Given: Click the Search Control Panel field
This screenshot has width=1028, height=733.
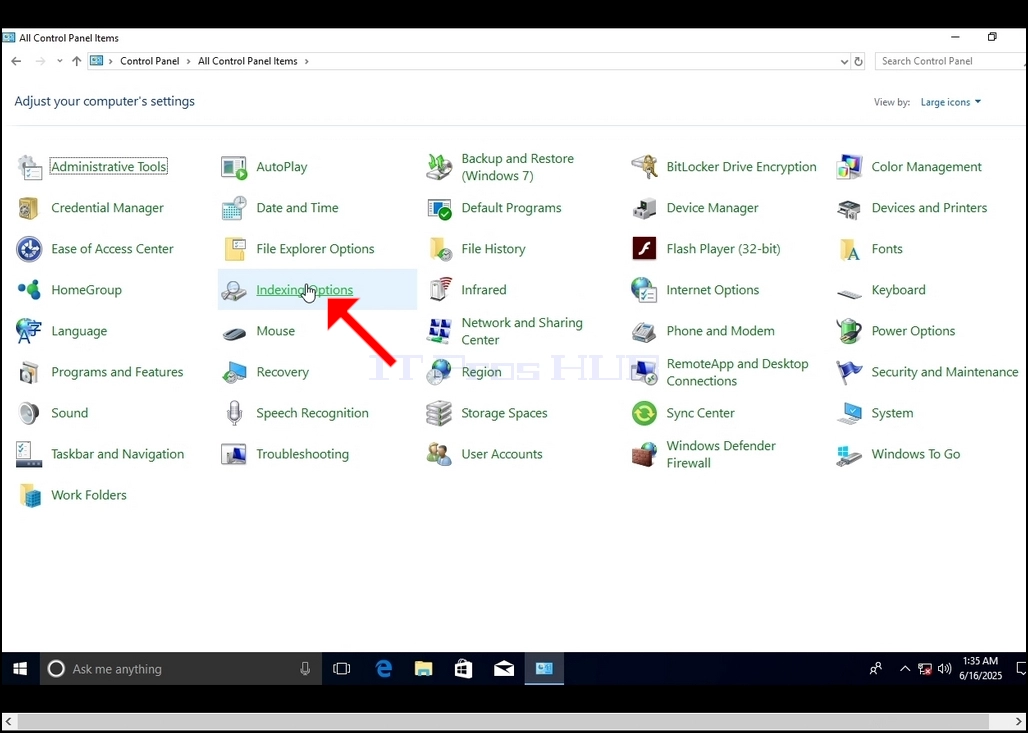Looking at the screenshot, I should [950, 61].
